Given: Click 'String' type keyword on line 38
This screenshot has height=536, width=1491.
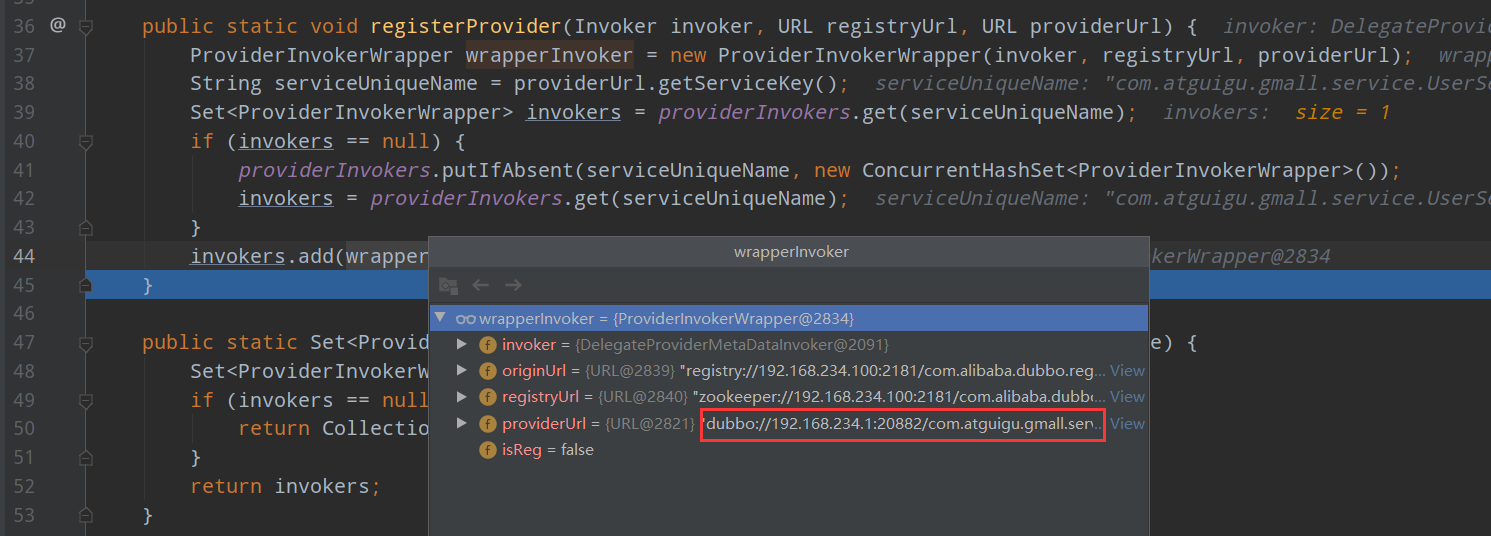Looking at the screenshot, I should click(x=226, y=84).
